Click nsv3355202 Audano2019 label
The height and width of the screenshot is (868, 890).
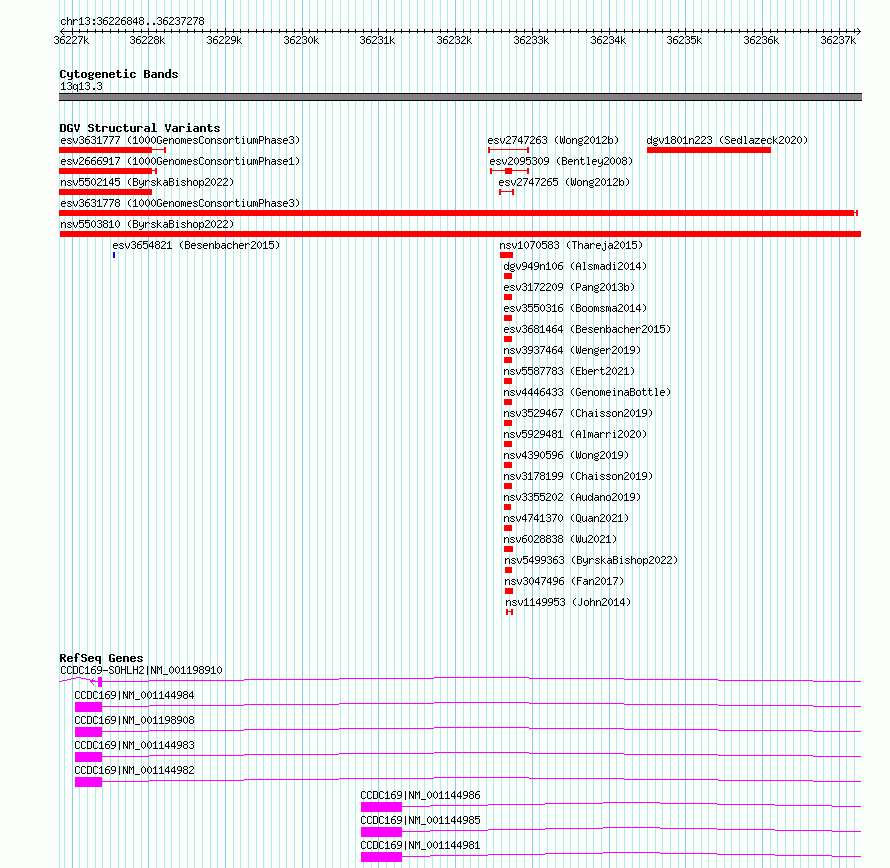pos(572,497)
